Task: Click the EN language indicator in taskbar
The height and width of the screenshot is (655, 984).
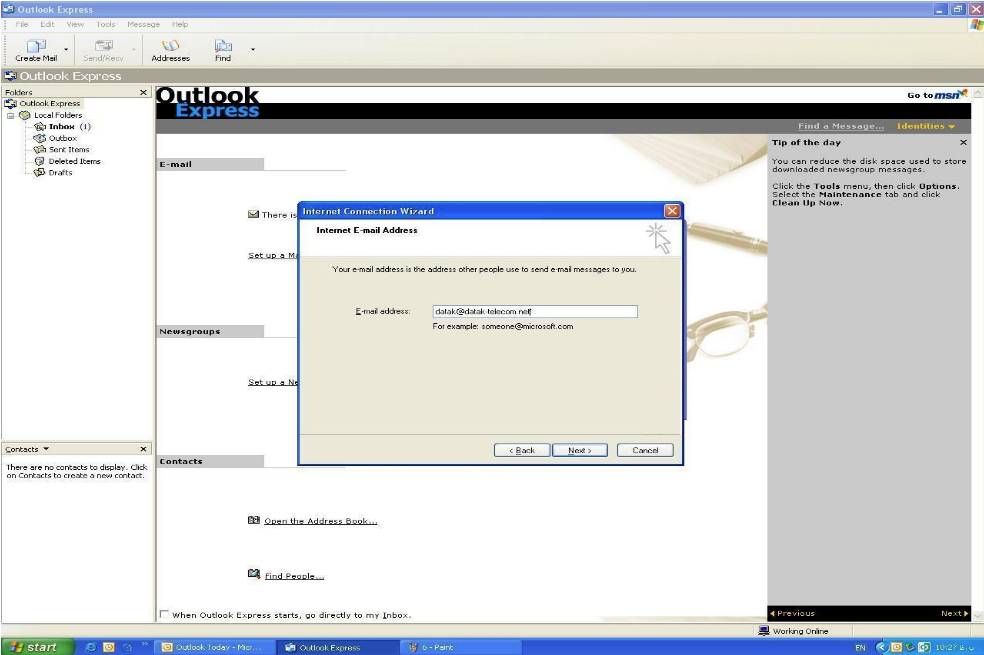Action: [860, 647]
